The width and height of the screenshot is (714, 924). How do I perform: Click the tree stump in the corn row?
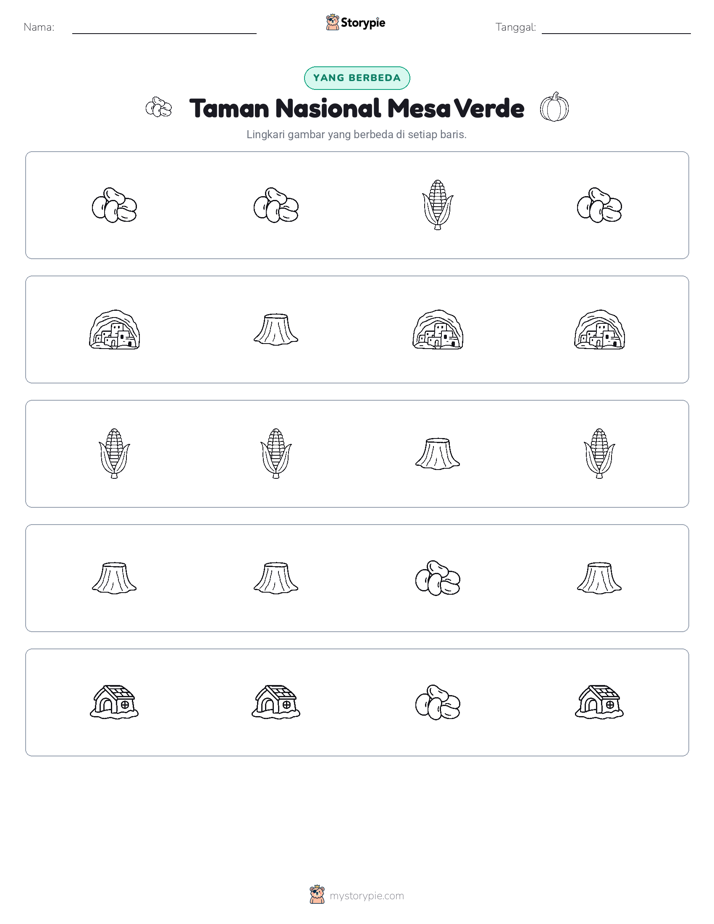click(x=437, y=454)
